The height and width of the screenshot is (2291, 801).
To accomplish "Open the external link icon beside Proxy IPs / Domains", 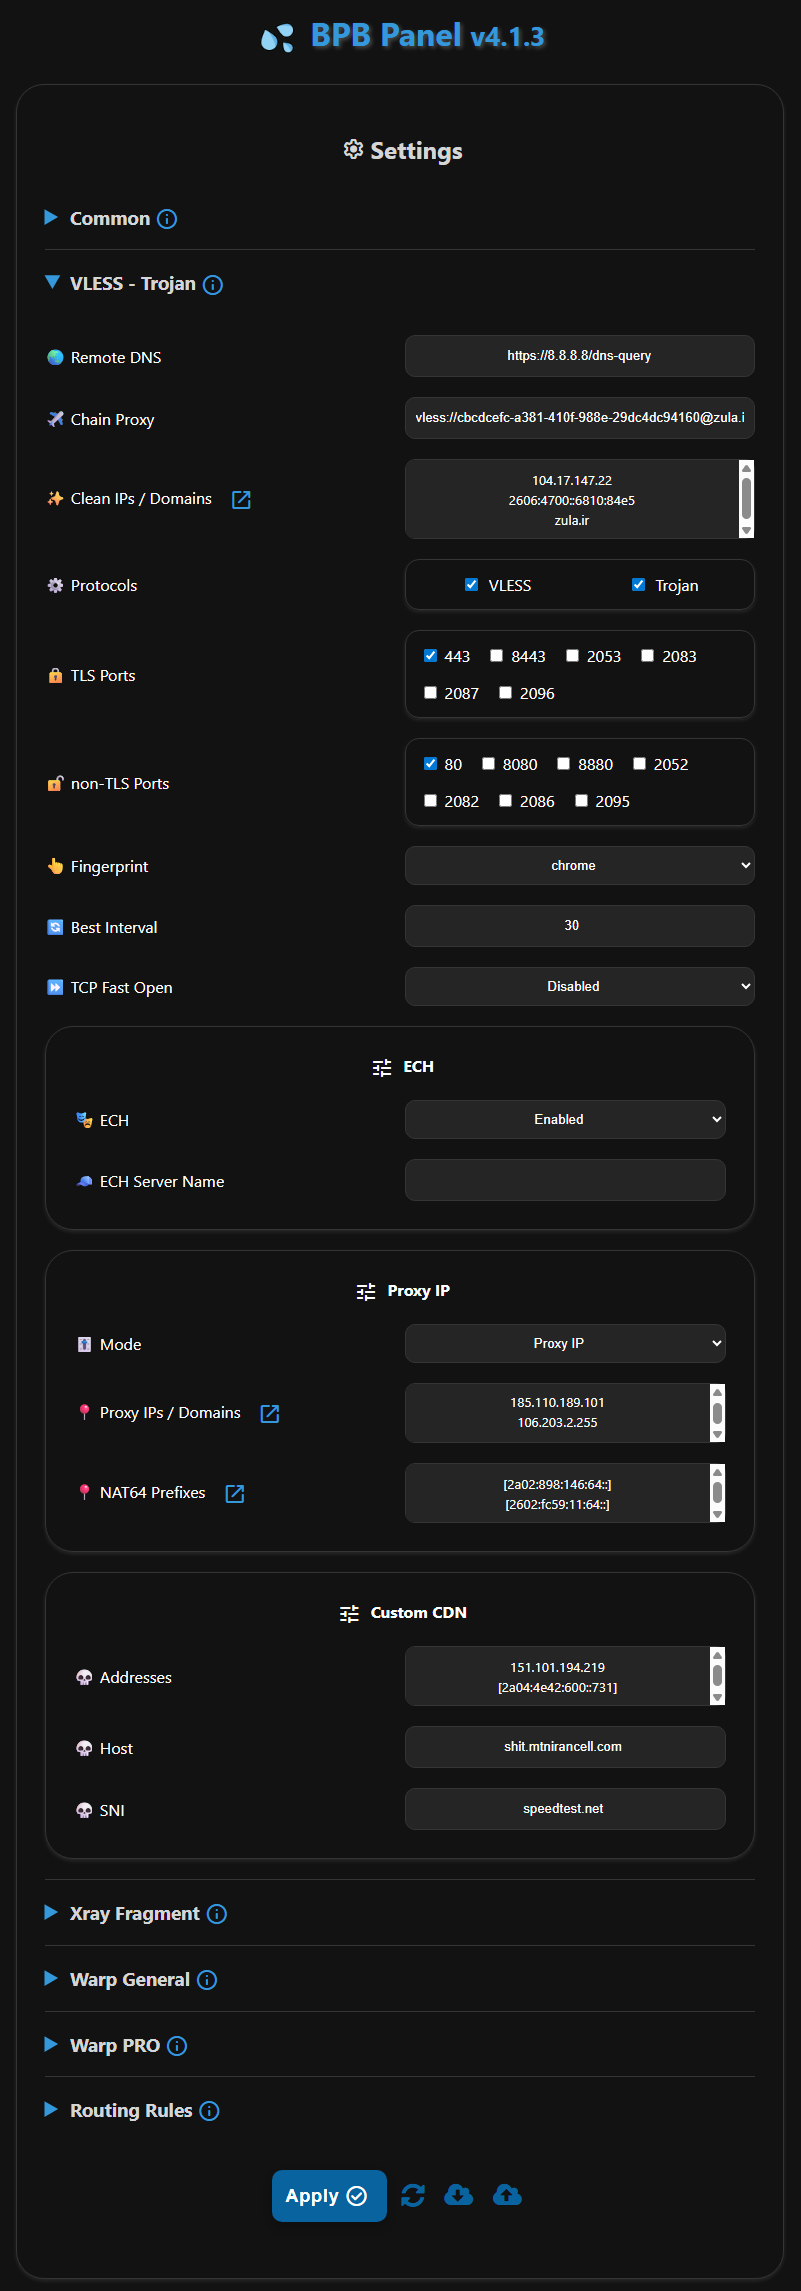I will pos(270,1414).
